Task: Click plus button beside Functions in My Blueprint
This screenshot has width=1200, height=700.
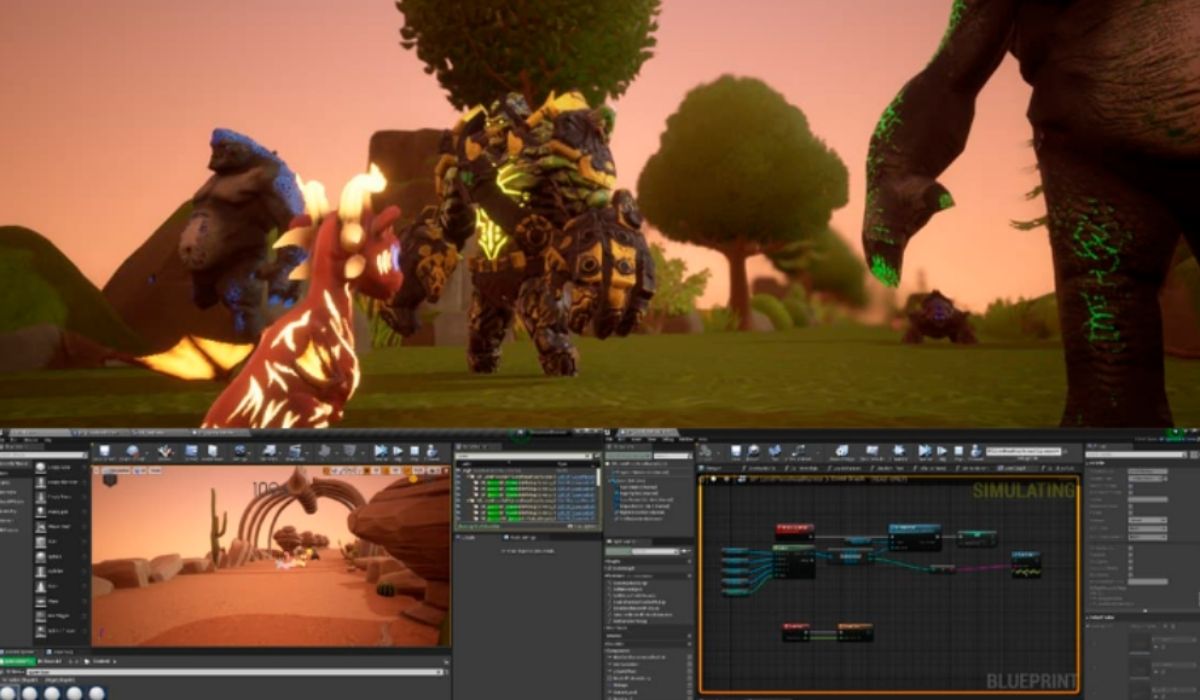Action: point(690,576)
